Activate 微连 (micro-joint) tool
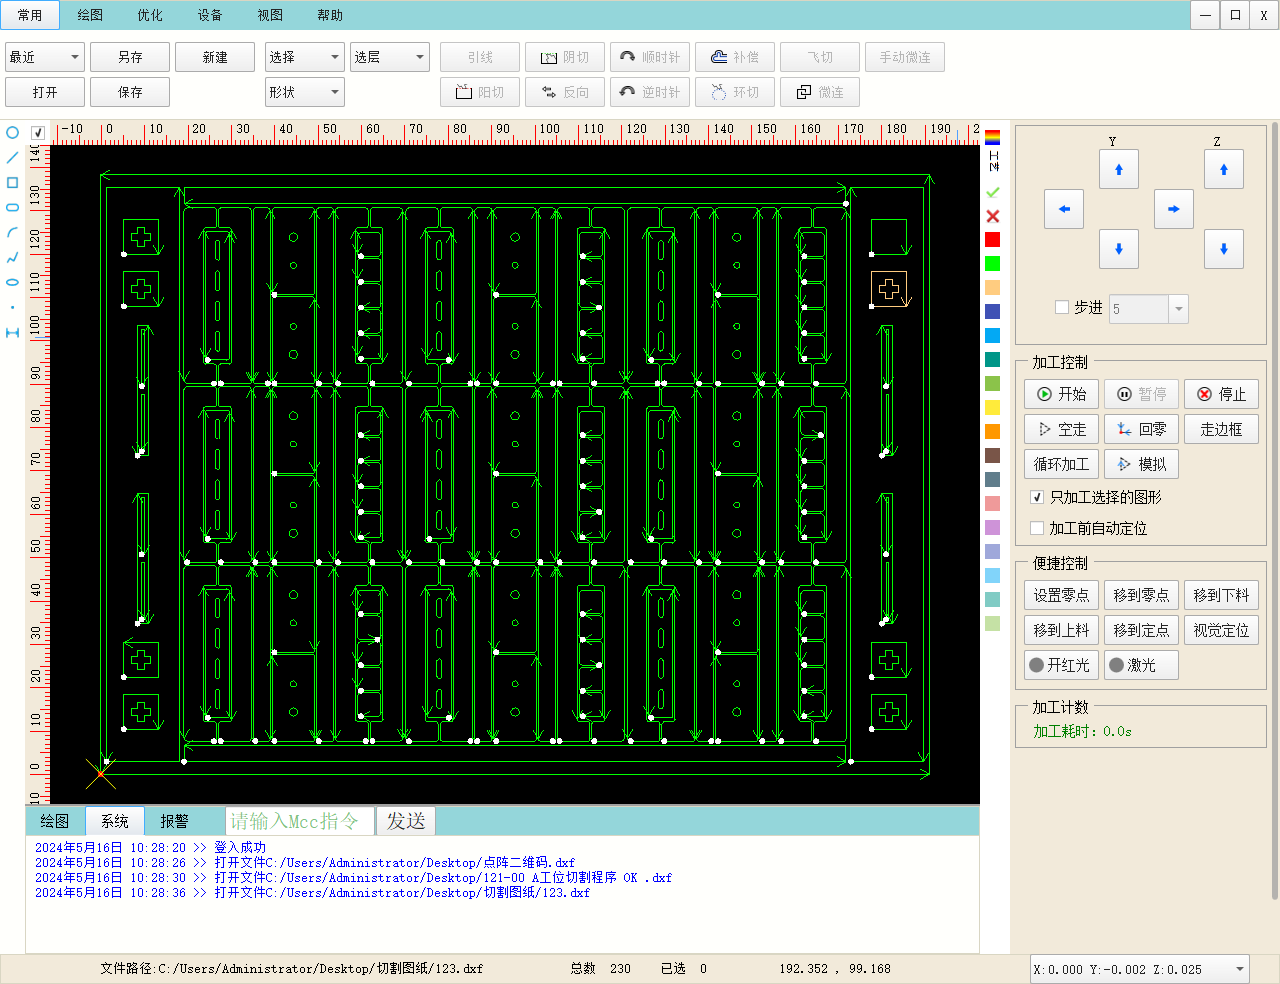Screen dimensions: 1280x984 [x=820, y=91]
